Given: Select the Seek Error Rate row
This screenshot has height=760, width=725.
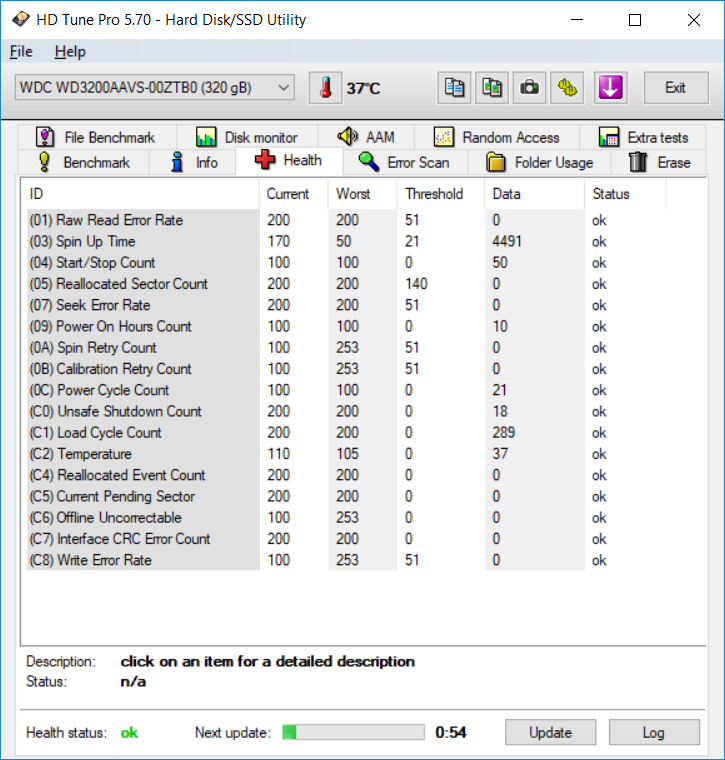Looking at the screenshot, I should tap(347, 305).
